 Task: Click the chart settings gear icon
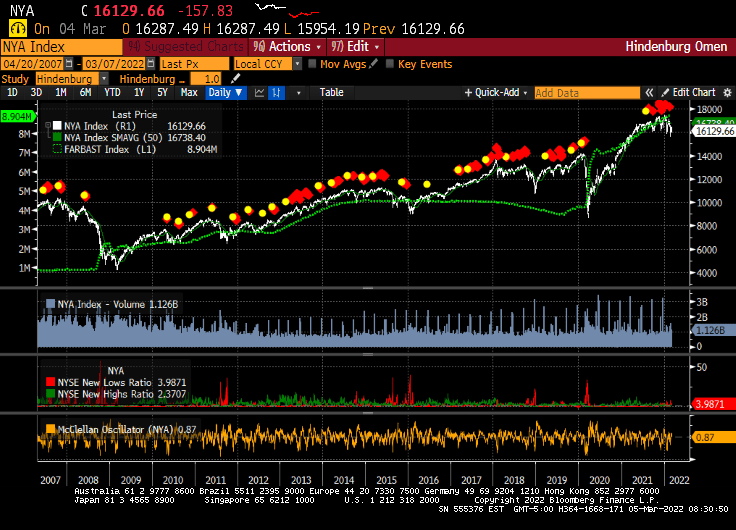click(726, 92)
